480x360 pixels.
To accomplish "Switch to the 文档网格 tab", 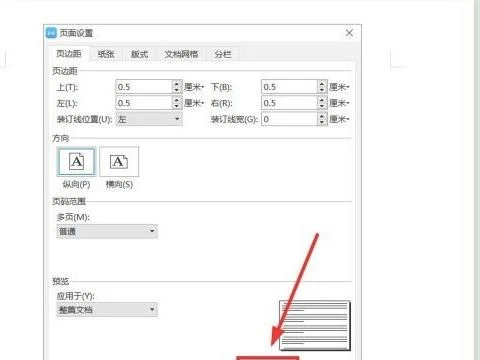I will point(181,54).
